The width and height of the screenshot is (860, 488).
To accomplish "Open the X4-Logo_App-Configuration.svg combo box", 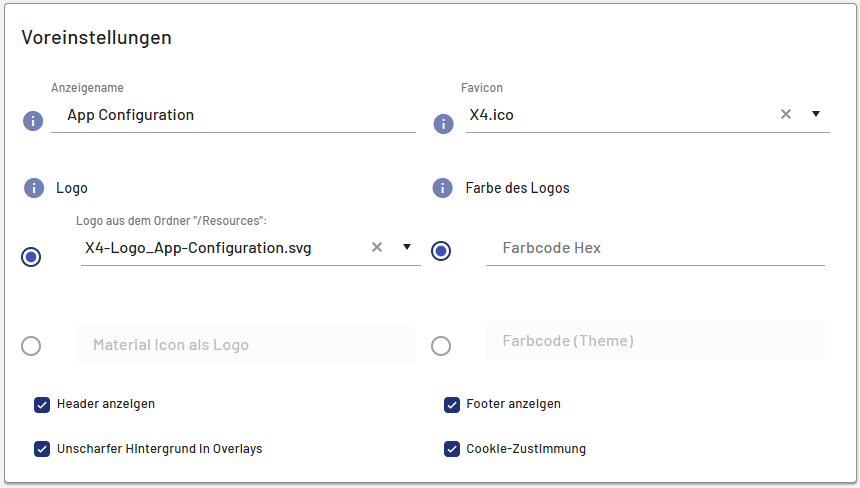I will [x=220, y=248].
